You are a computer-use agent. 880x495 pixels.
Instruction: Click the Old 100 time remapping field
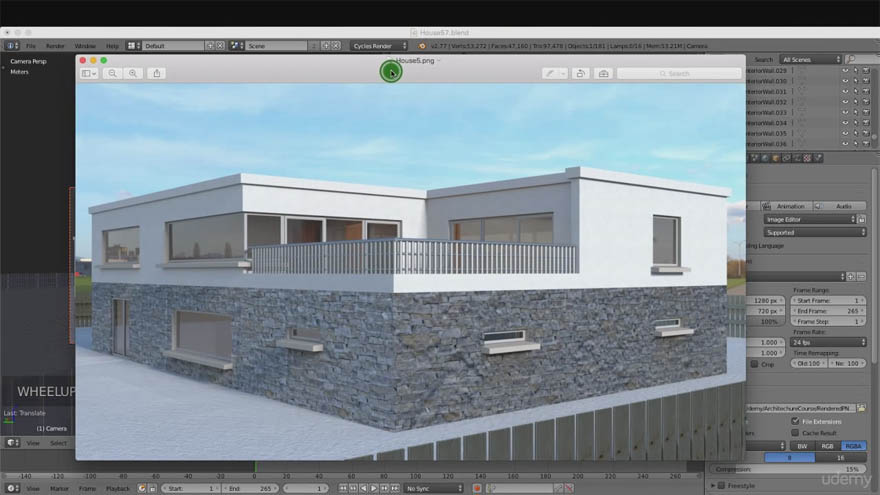[x=809, y=364]
